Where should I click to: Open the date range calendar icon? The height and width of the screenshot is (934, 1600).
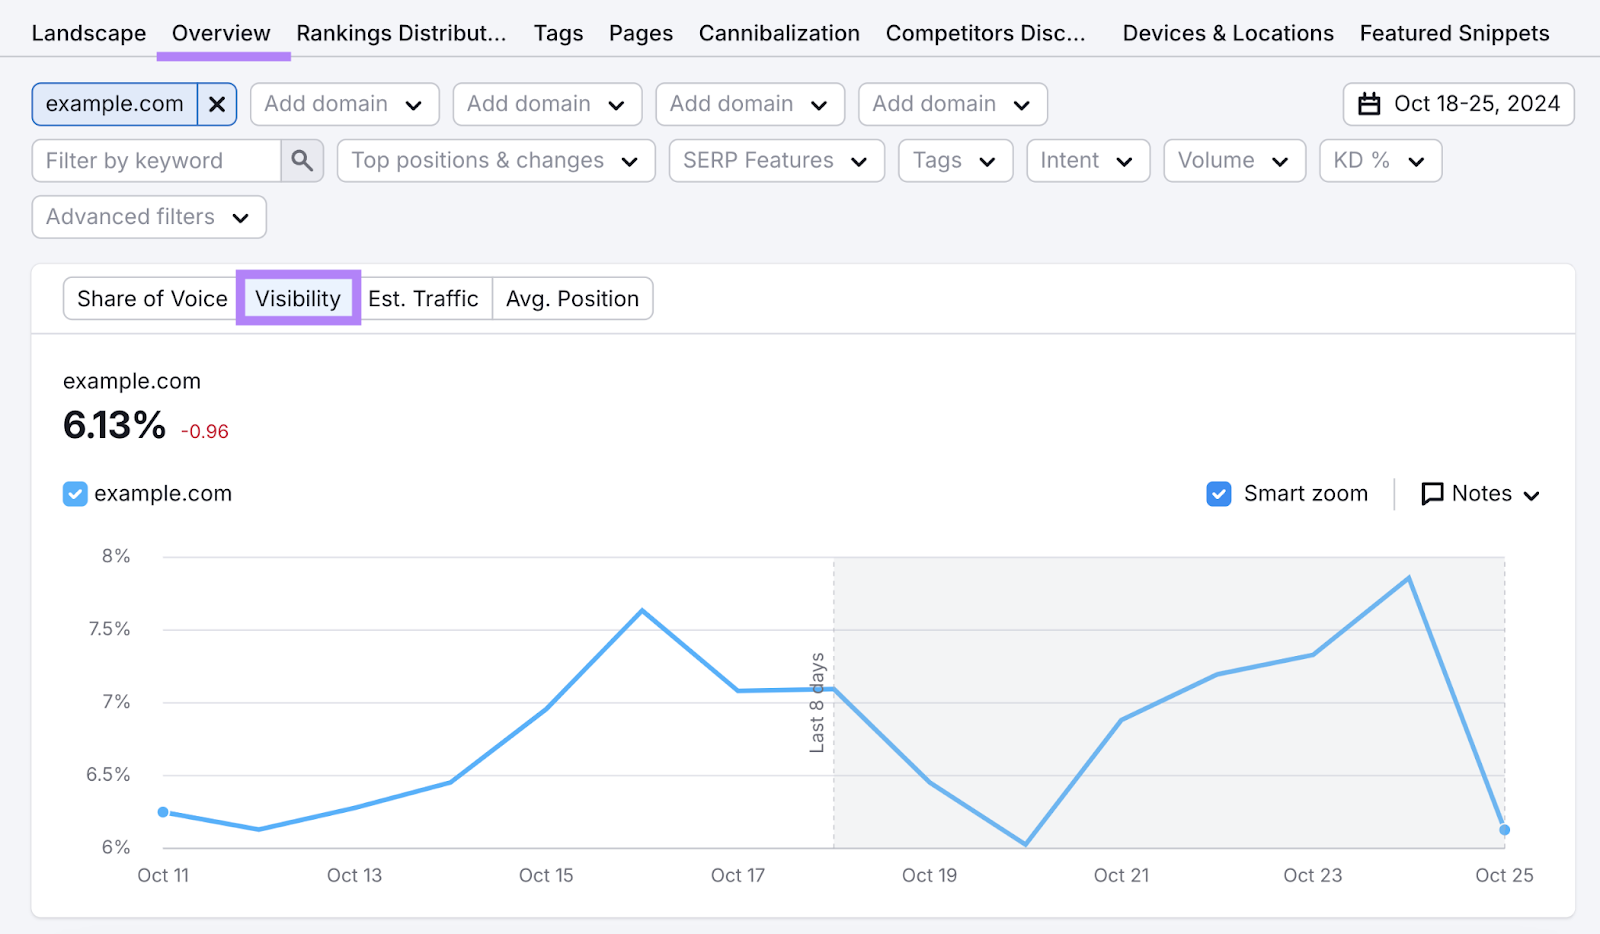[x=1369, y=103]
